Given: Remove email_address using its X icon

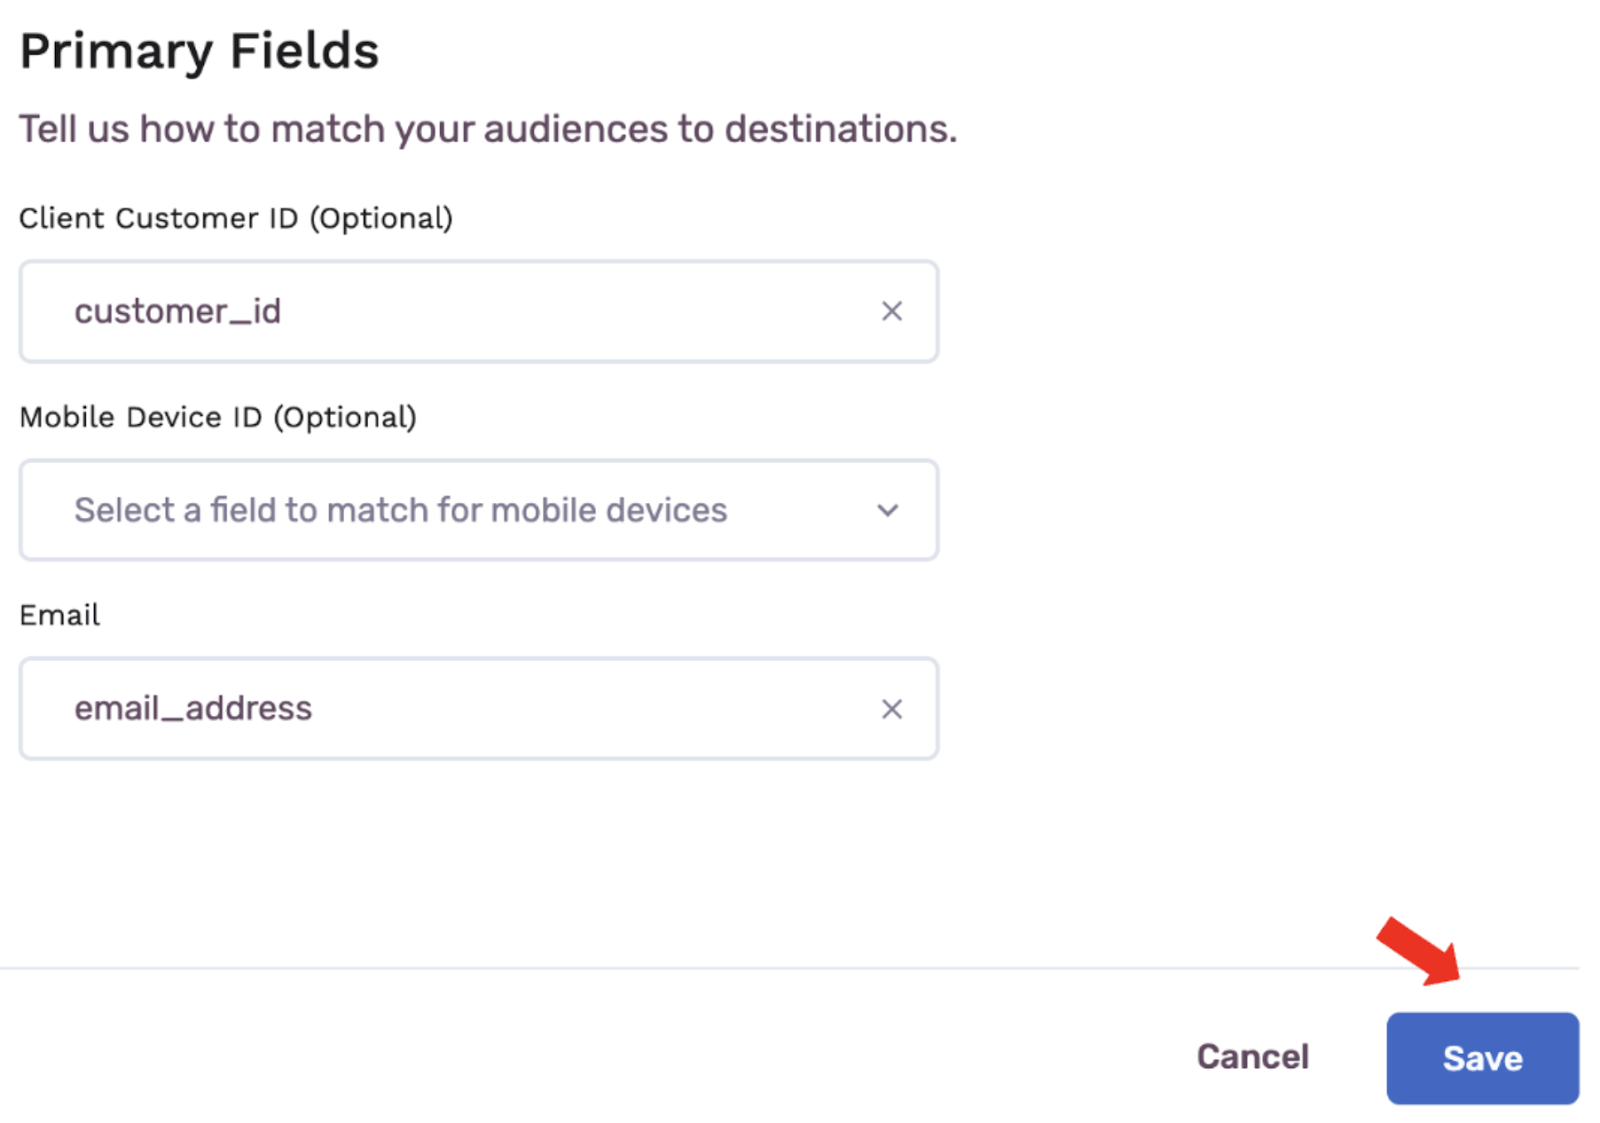Looking at the screenshot, I should pyautogui.click(x=891, y=709).
